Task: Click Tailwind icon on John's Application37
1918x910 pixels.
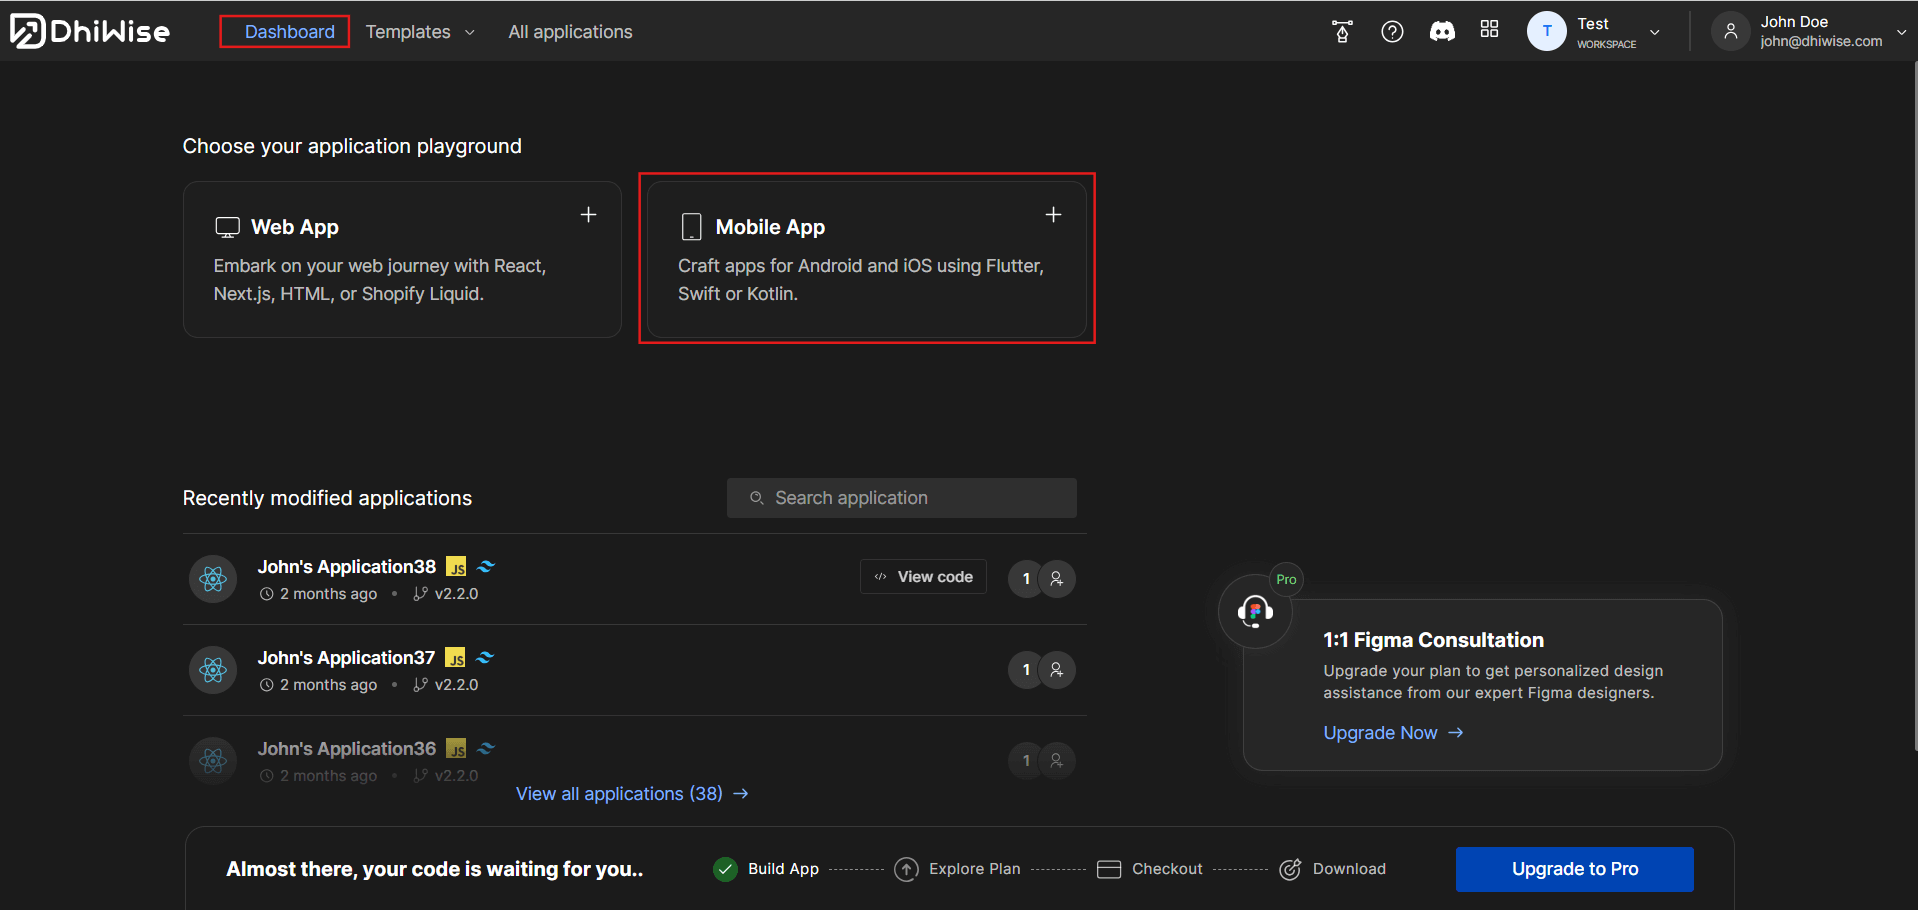Action: click(x=485, y=657)
